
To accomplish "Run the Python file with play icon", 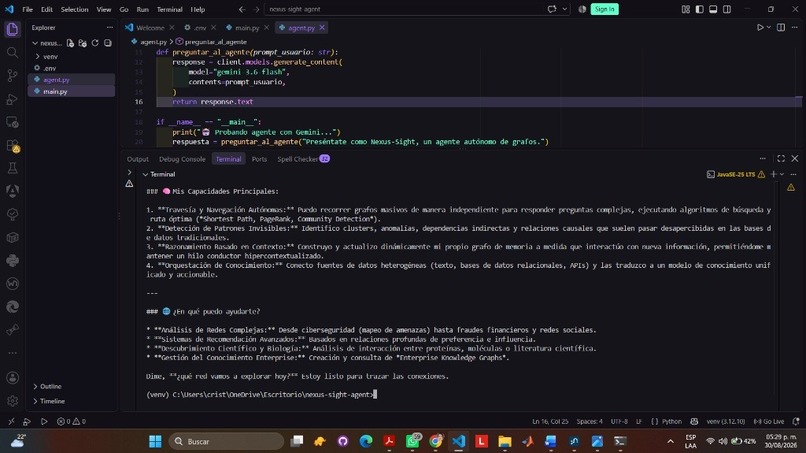I will 760,27.
